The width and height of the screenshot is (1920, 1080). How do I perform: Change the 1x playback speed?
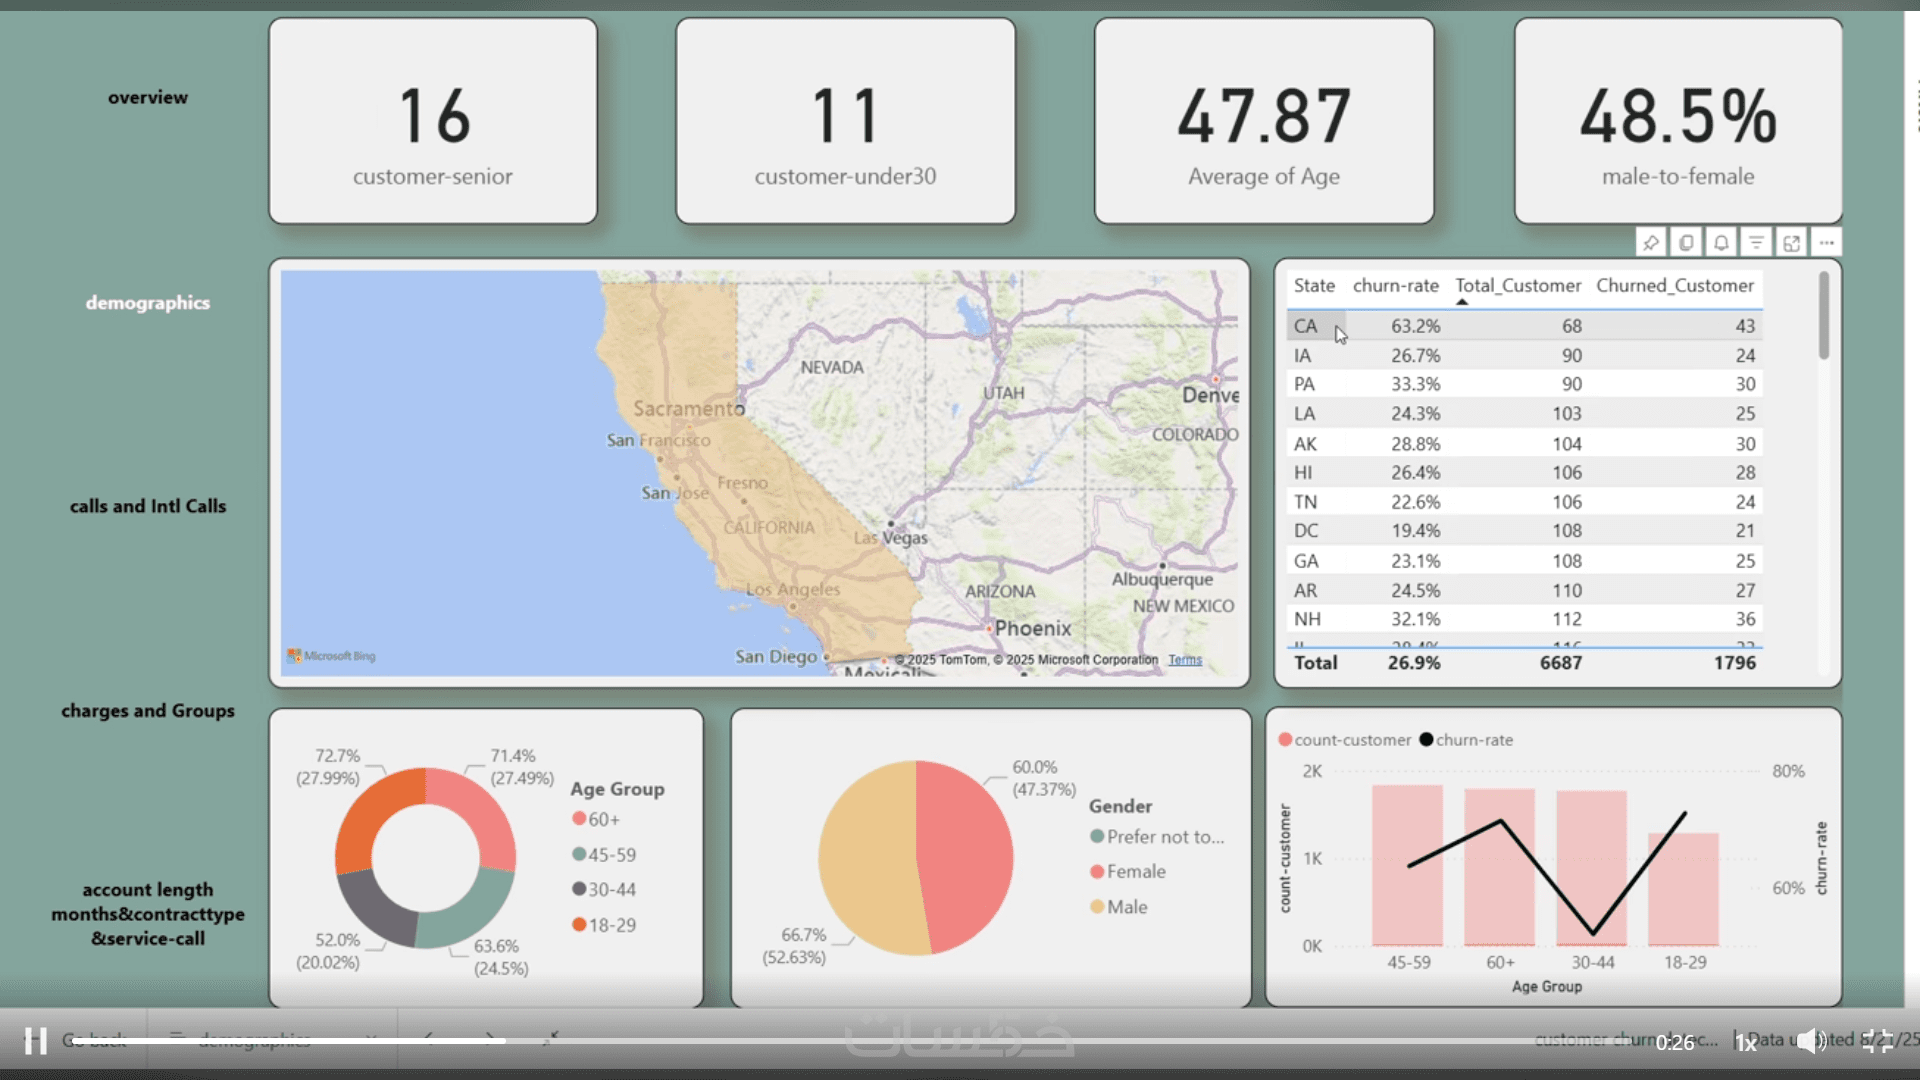click(1746, 1043)
